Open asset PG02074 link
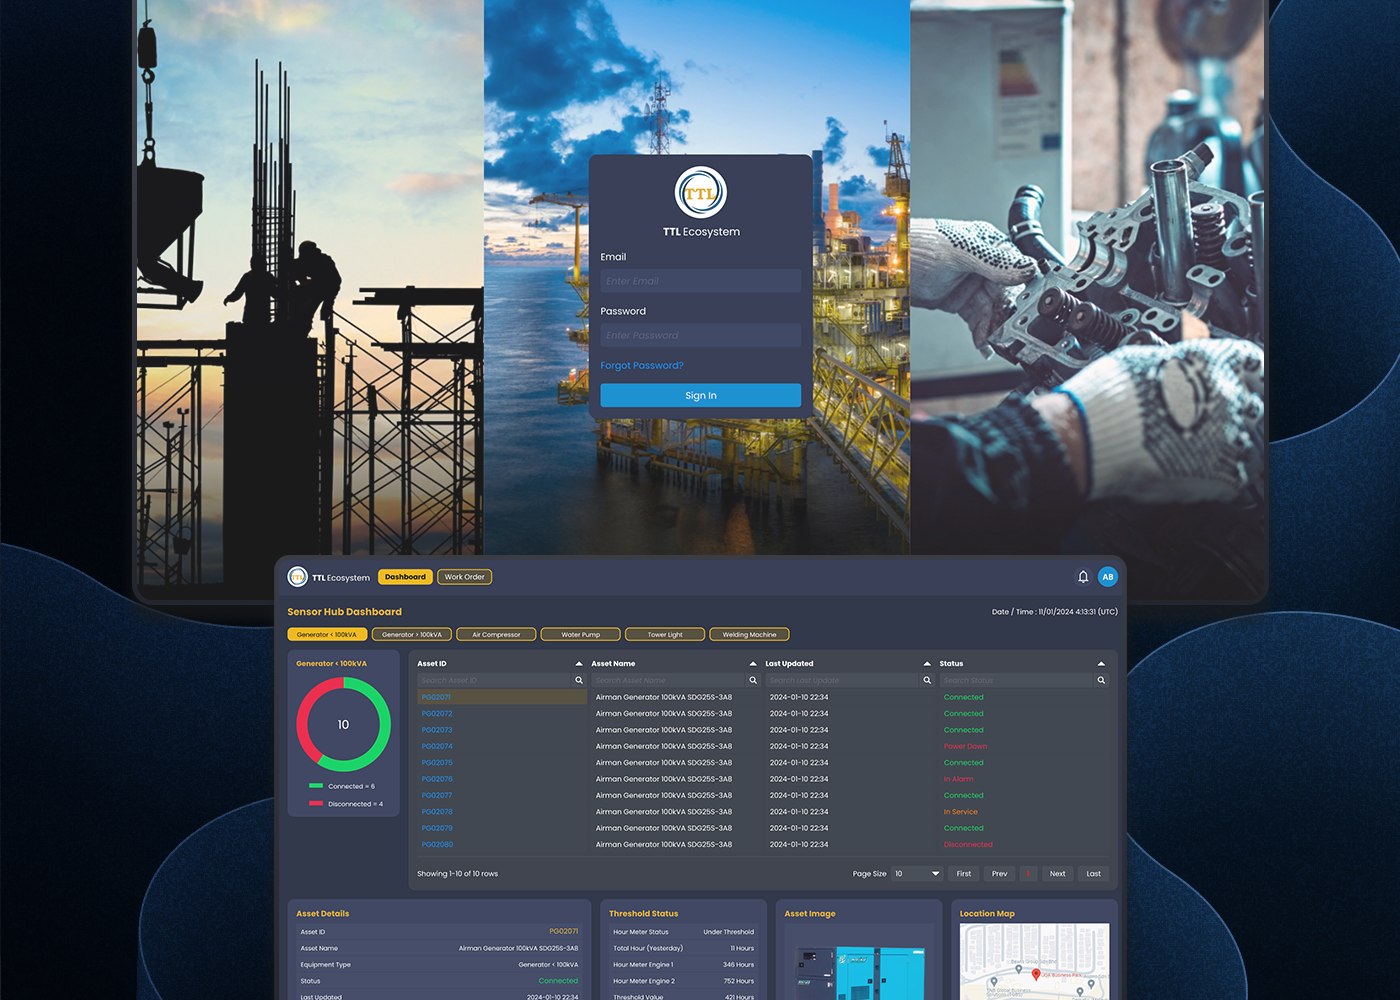 pos(437,747)
